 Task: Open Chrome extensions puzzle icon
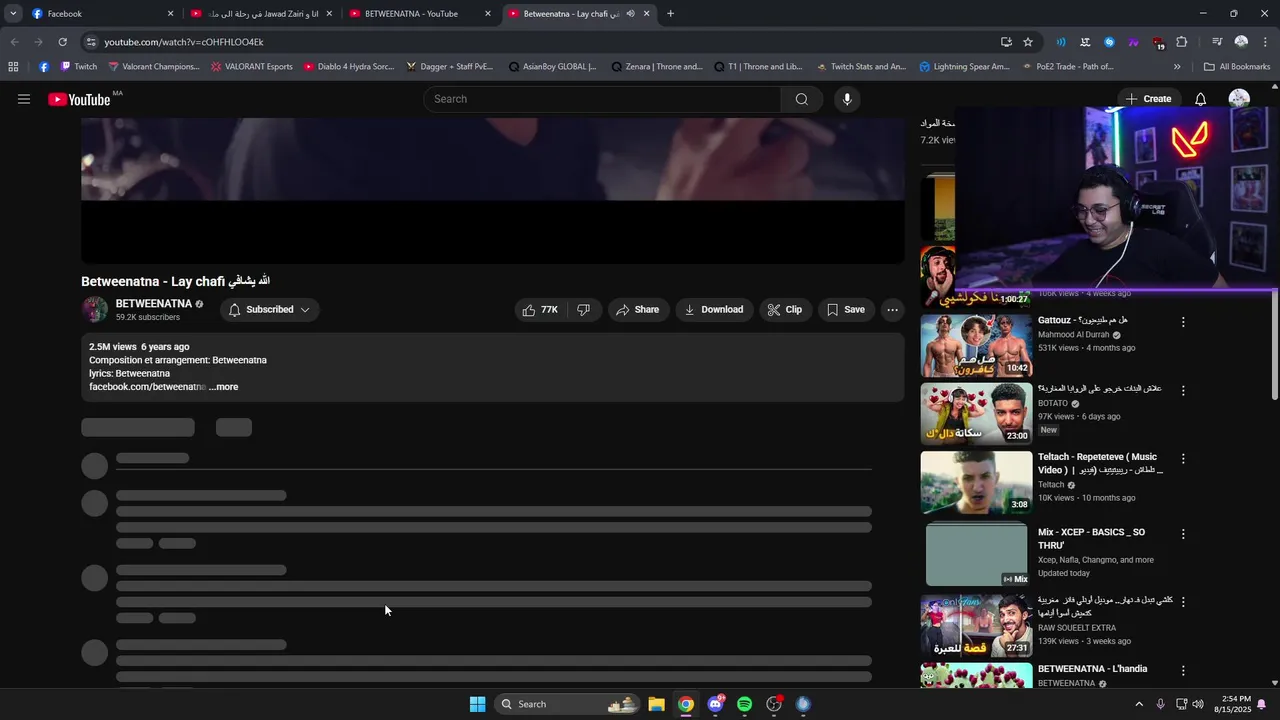click(1182, 42)
